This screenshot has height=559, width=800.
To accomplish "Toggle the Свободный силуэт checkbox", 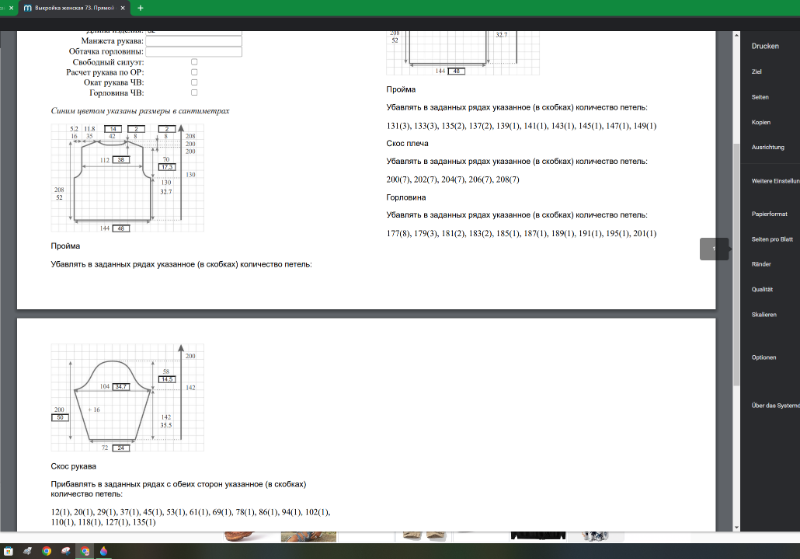I will pos(194,62).
